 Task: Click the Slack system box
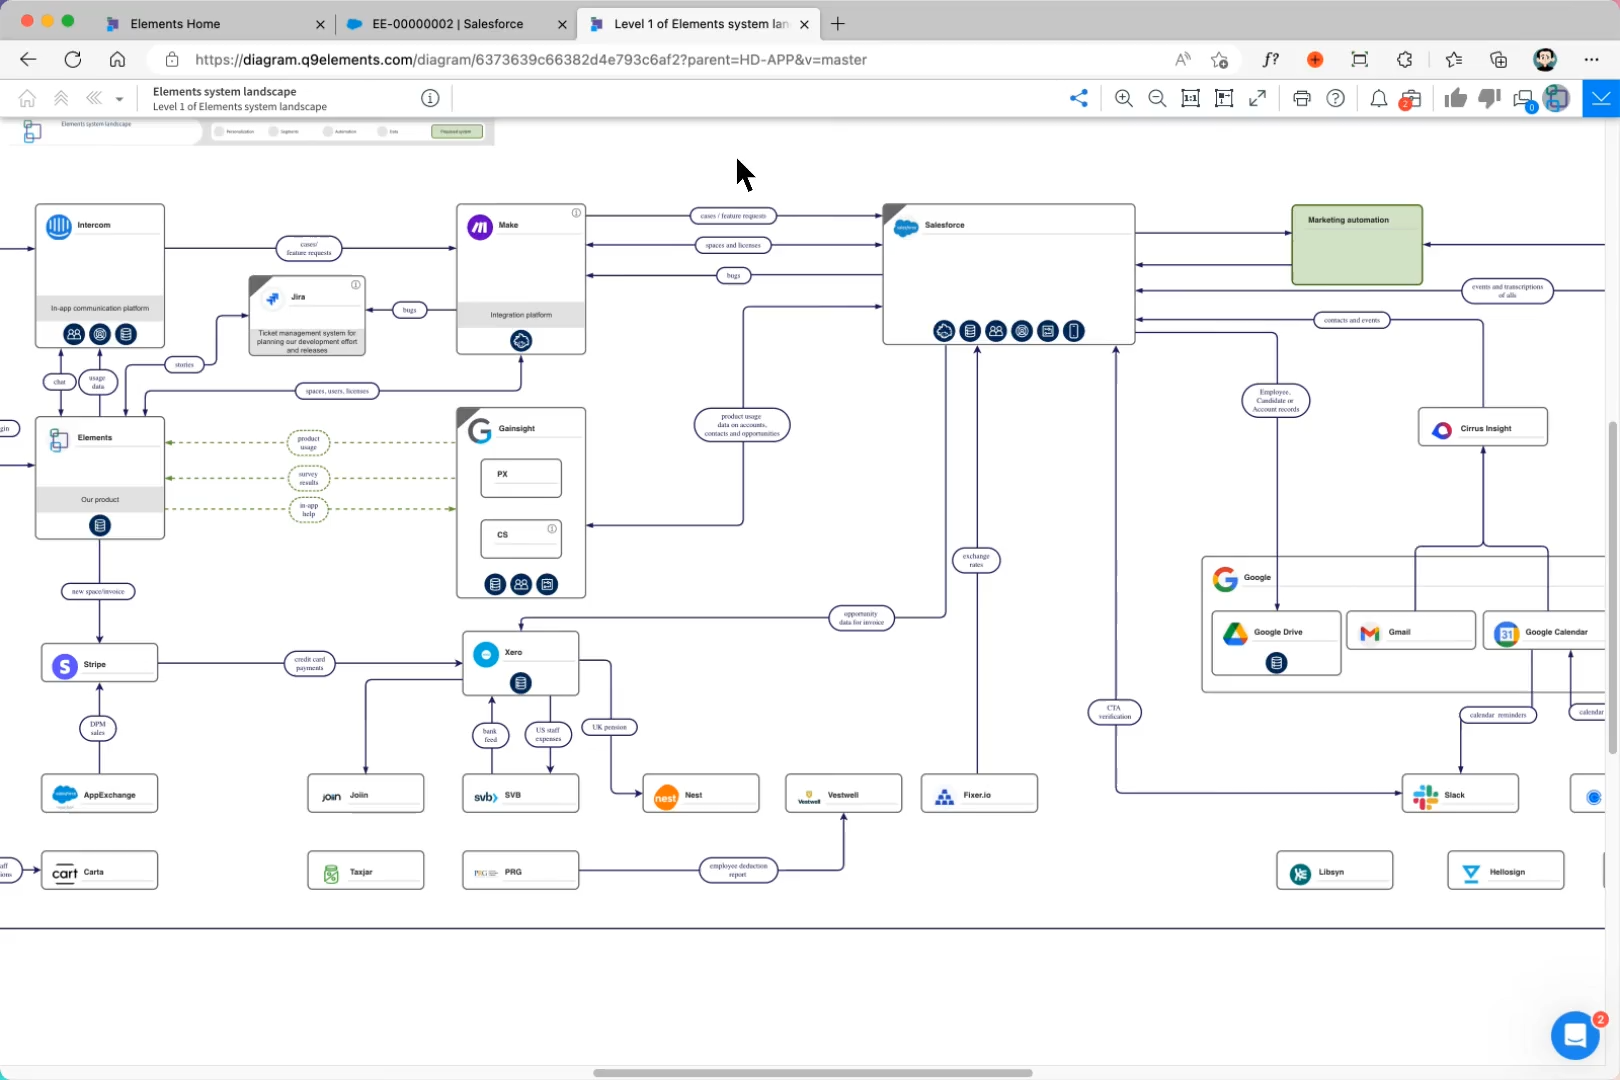1460,794
